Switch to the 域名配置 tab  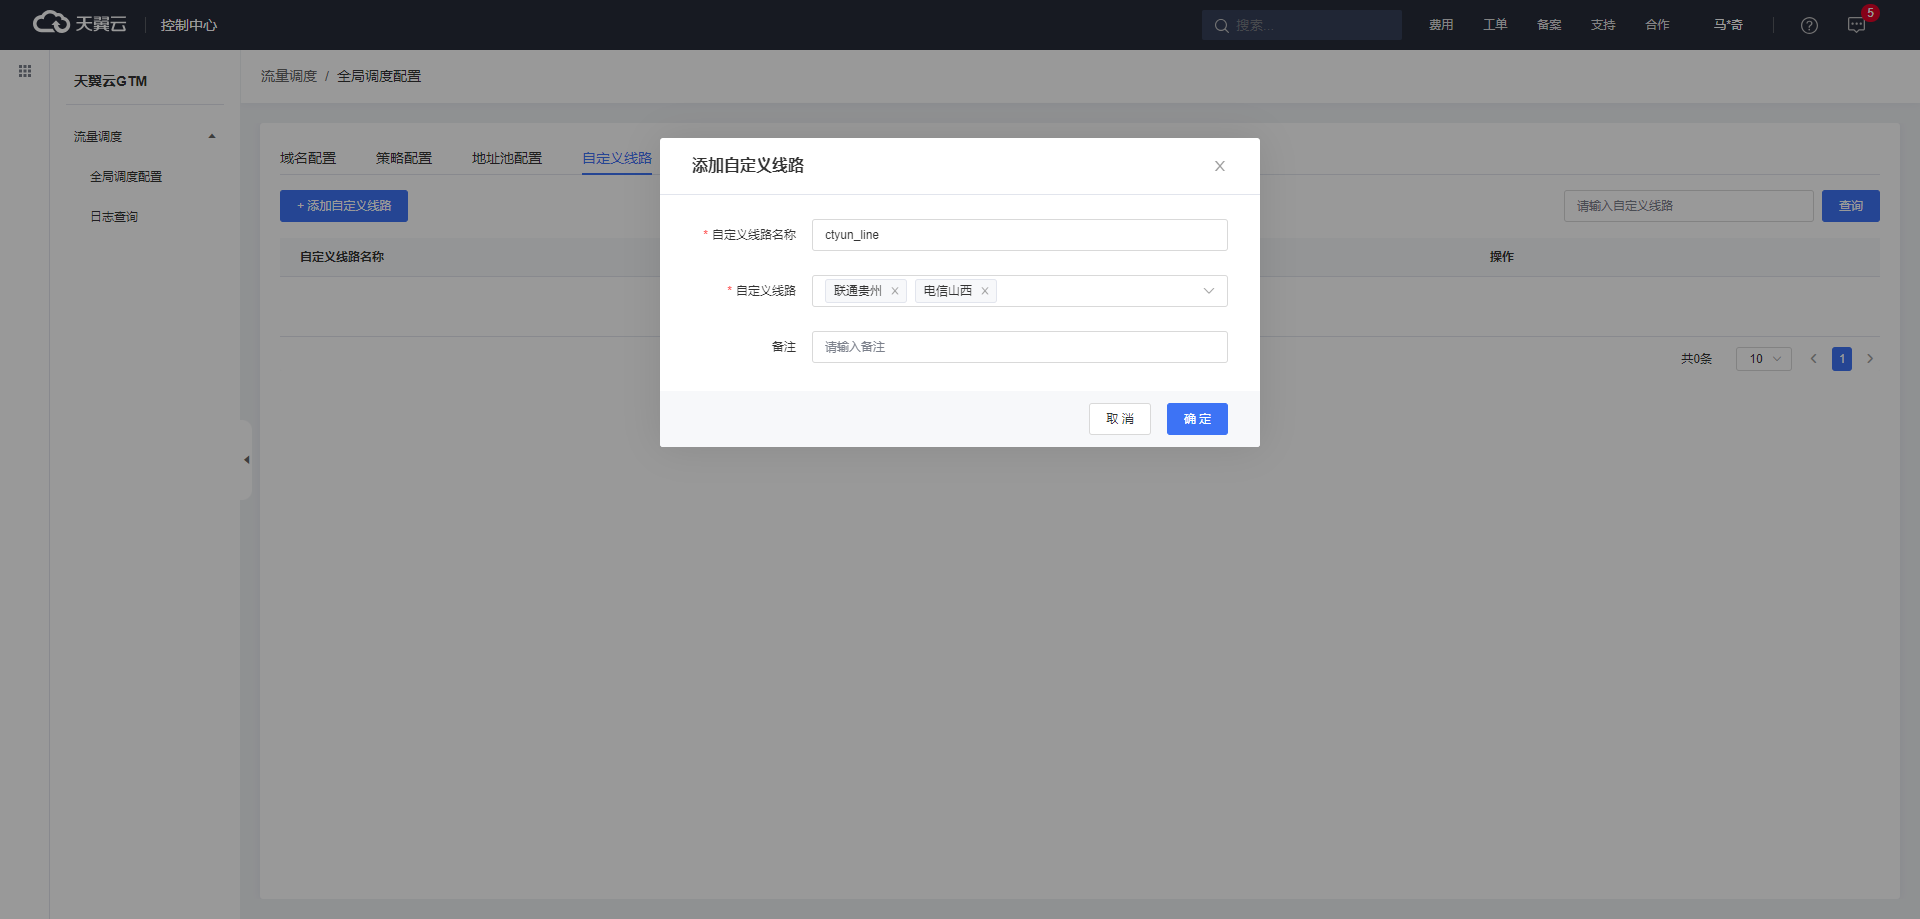pos(308,158)
